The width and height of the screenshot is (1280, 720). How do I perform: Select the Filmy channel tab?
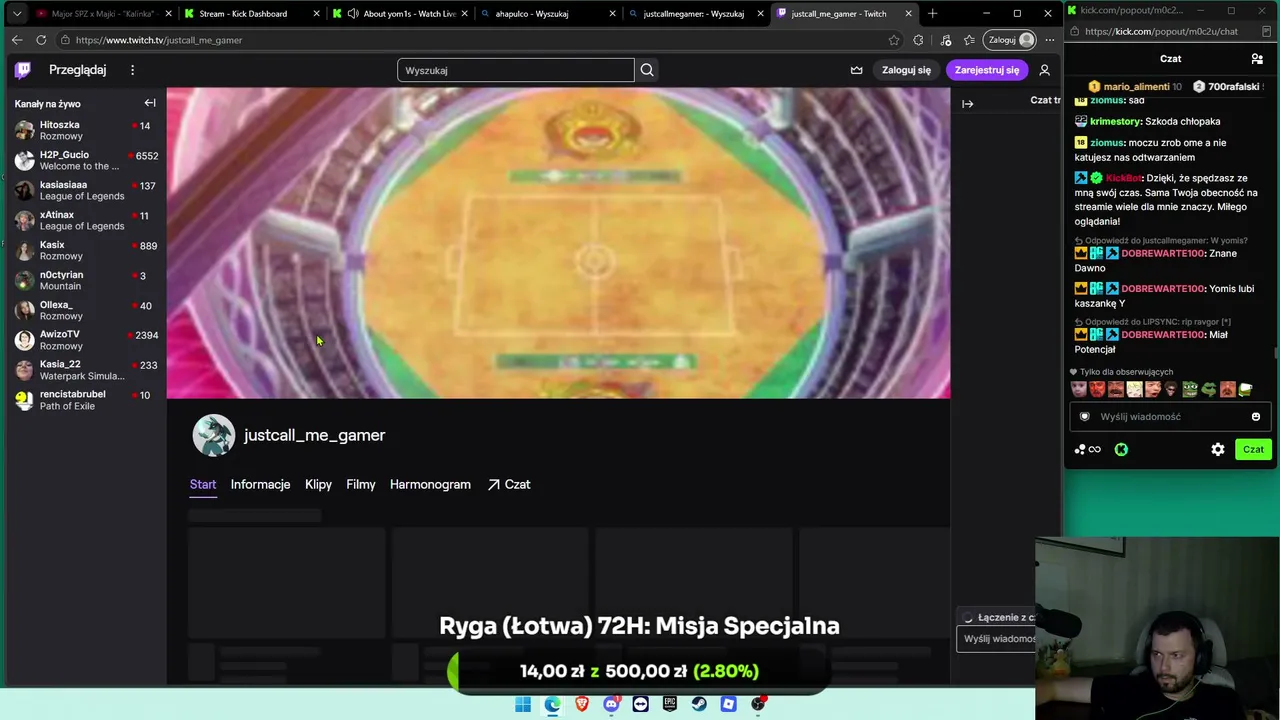(361, 484)
